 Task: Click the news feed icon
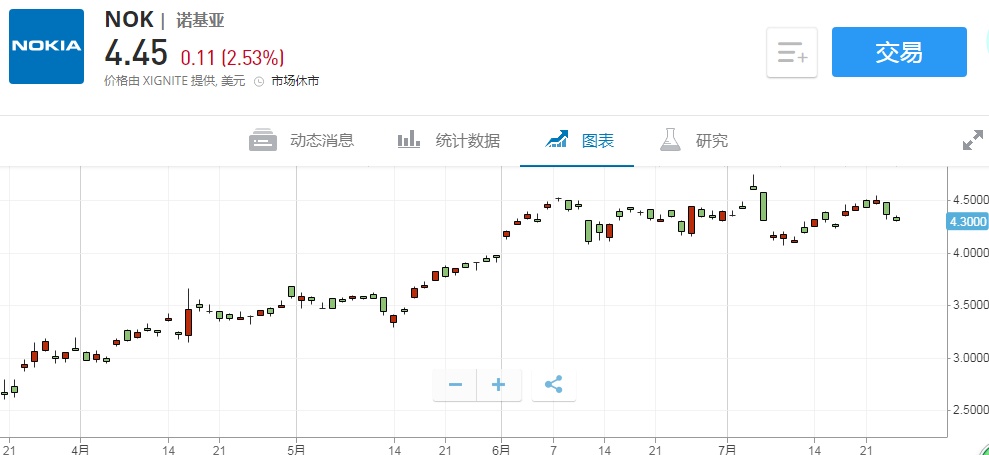[263, 140]
